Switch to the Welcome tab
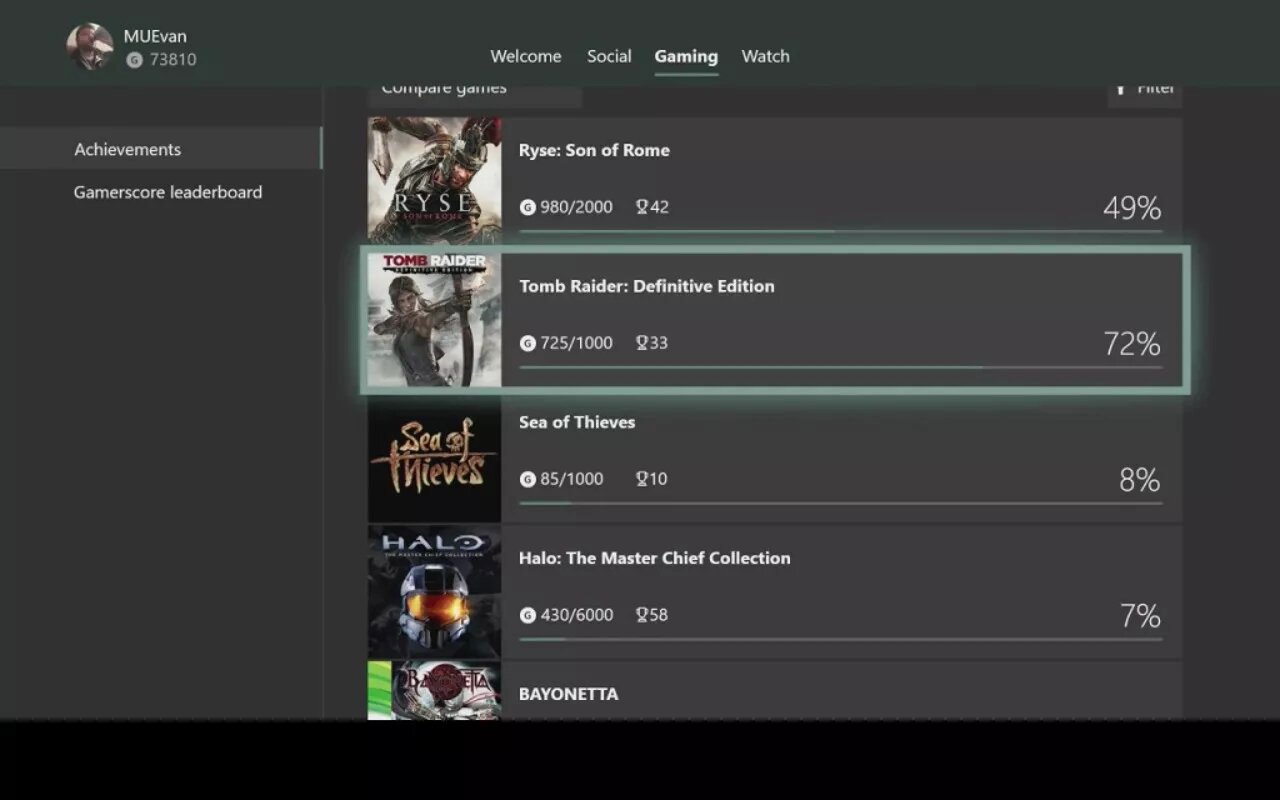The height and width of the screenshot is (800, 1280). click(526, 56)
